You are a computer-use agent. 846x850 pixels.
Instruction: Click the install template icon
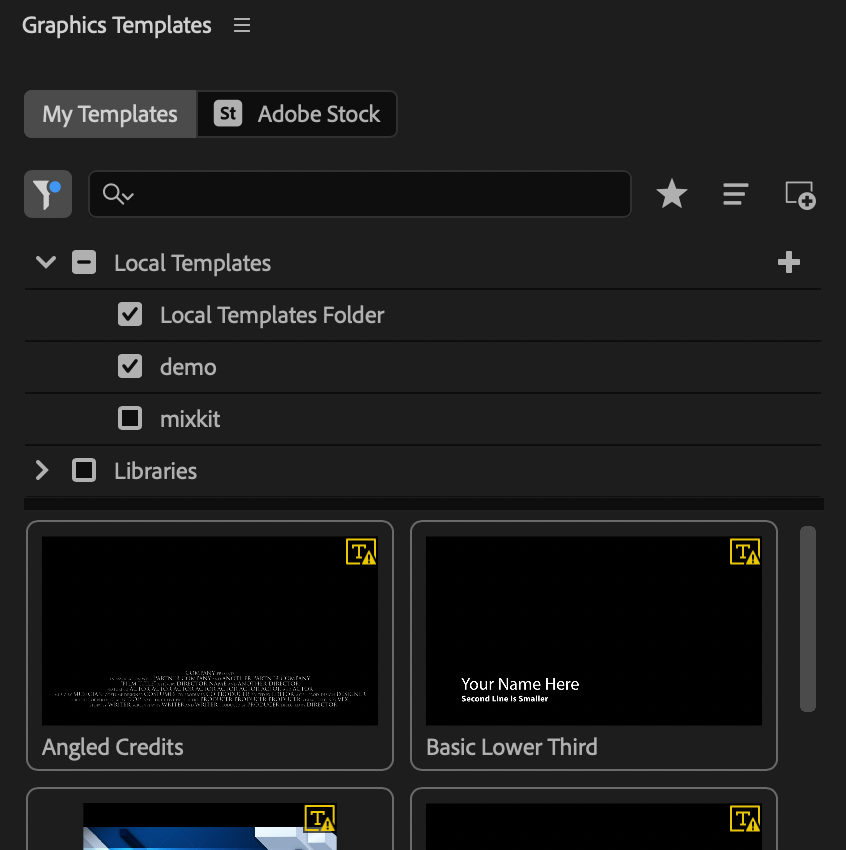[x=799, y=194]
